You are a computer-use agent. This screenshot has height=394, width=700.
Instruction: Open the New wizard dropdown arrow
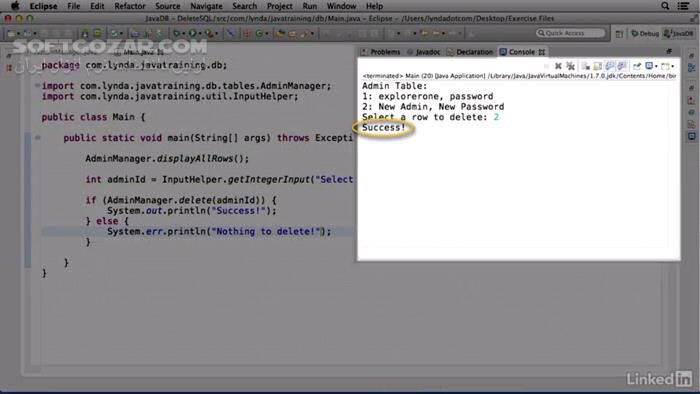click(x=19, y=34)
